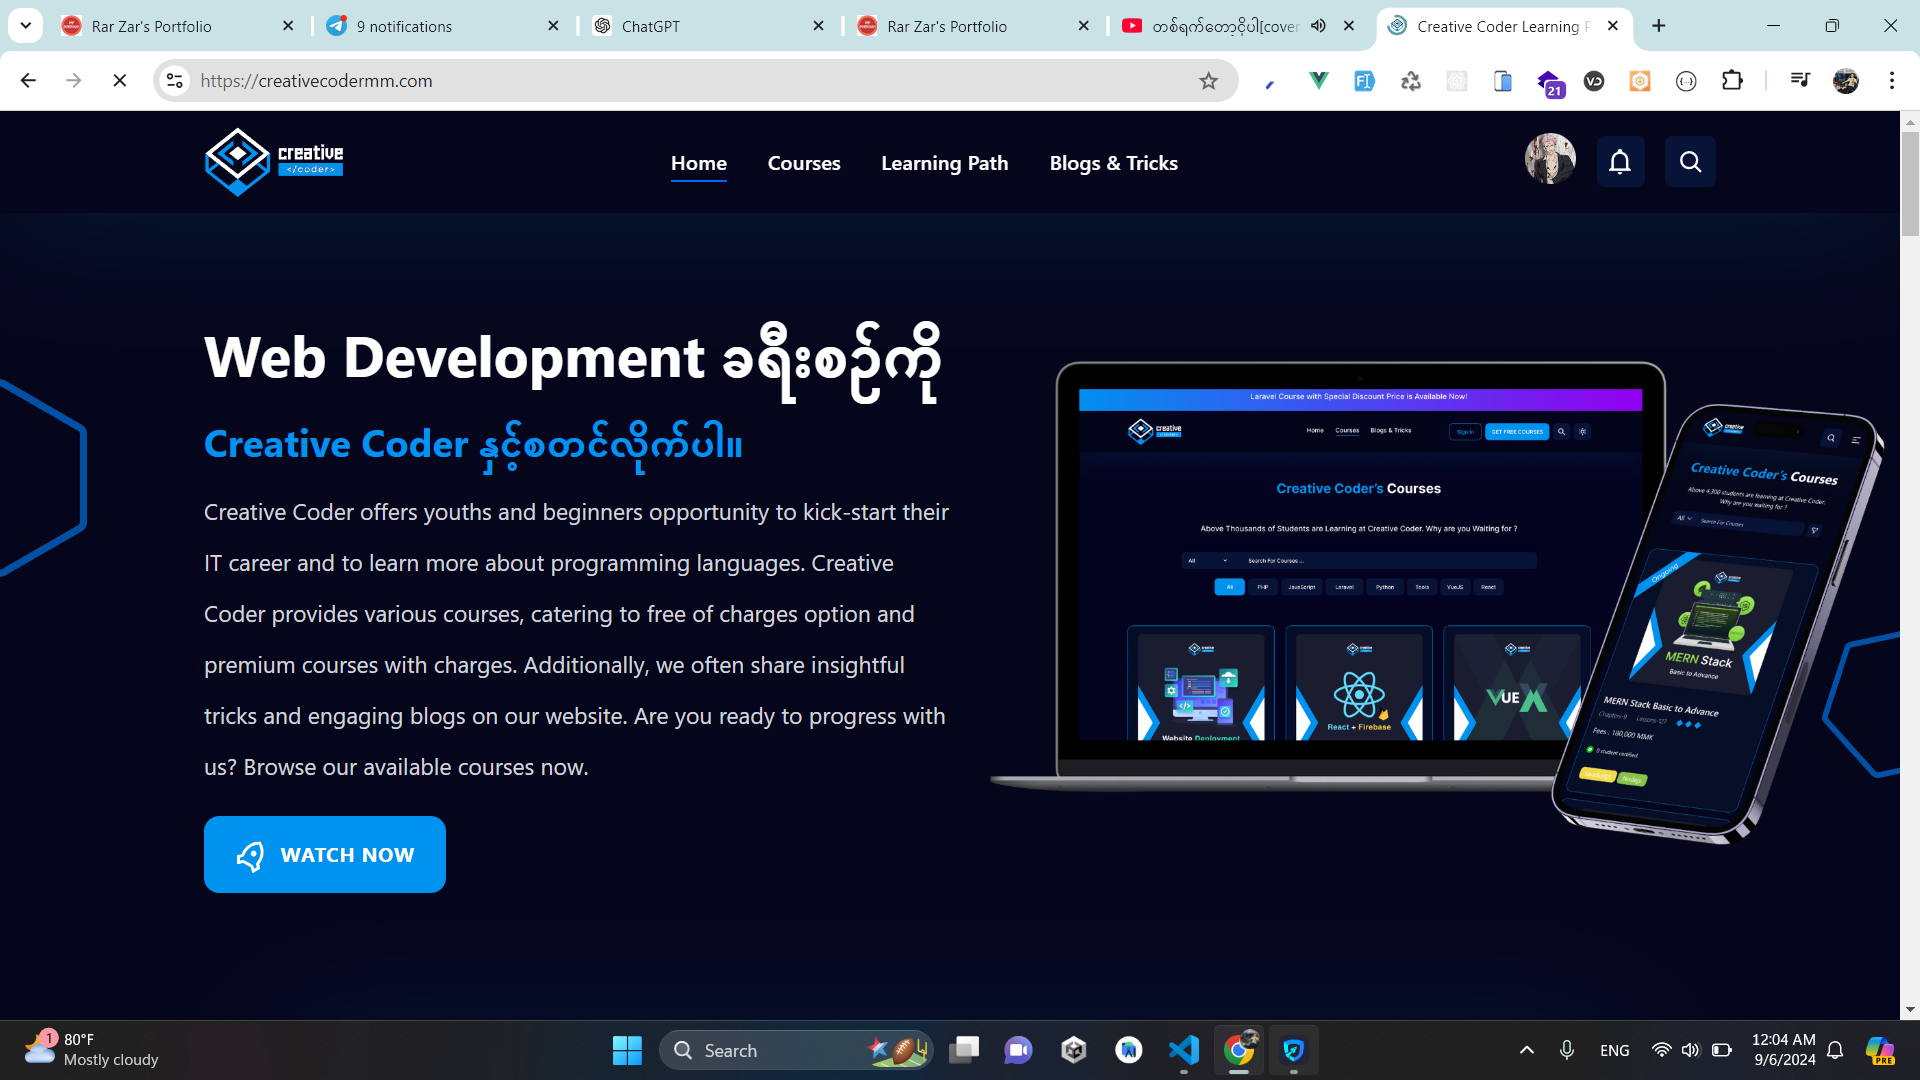Open Task View on the taskbar

[964, 1050]
